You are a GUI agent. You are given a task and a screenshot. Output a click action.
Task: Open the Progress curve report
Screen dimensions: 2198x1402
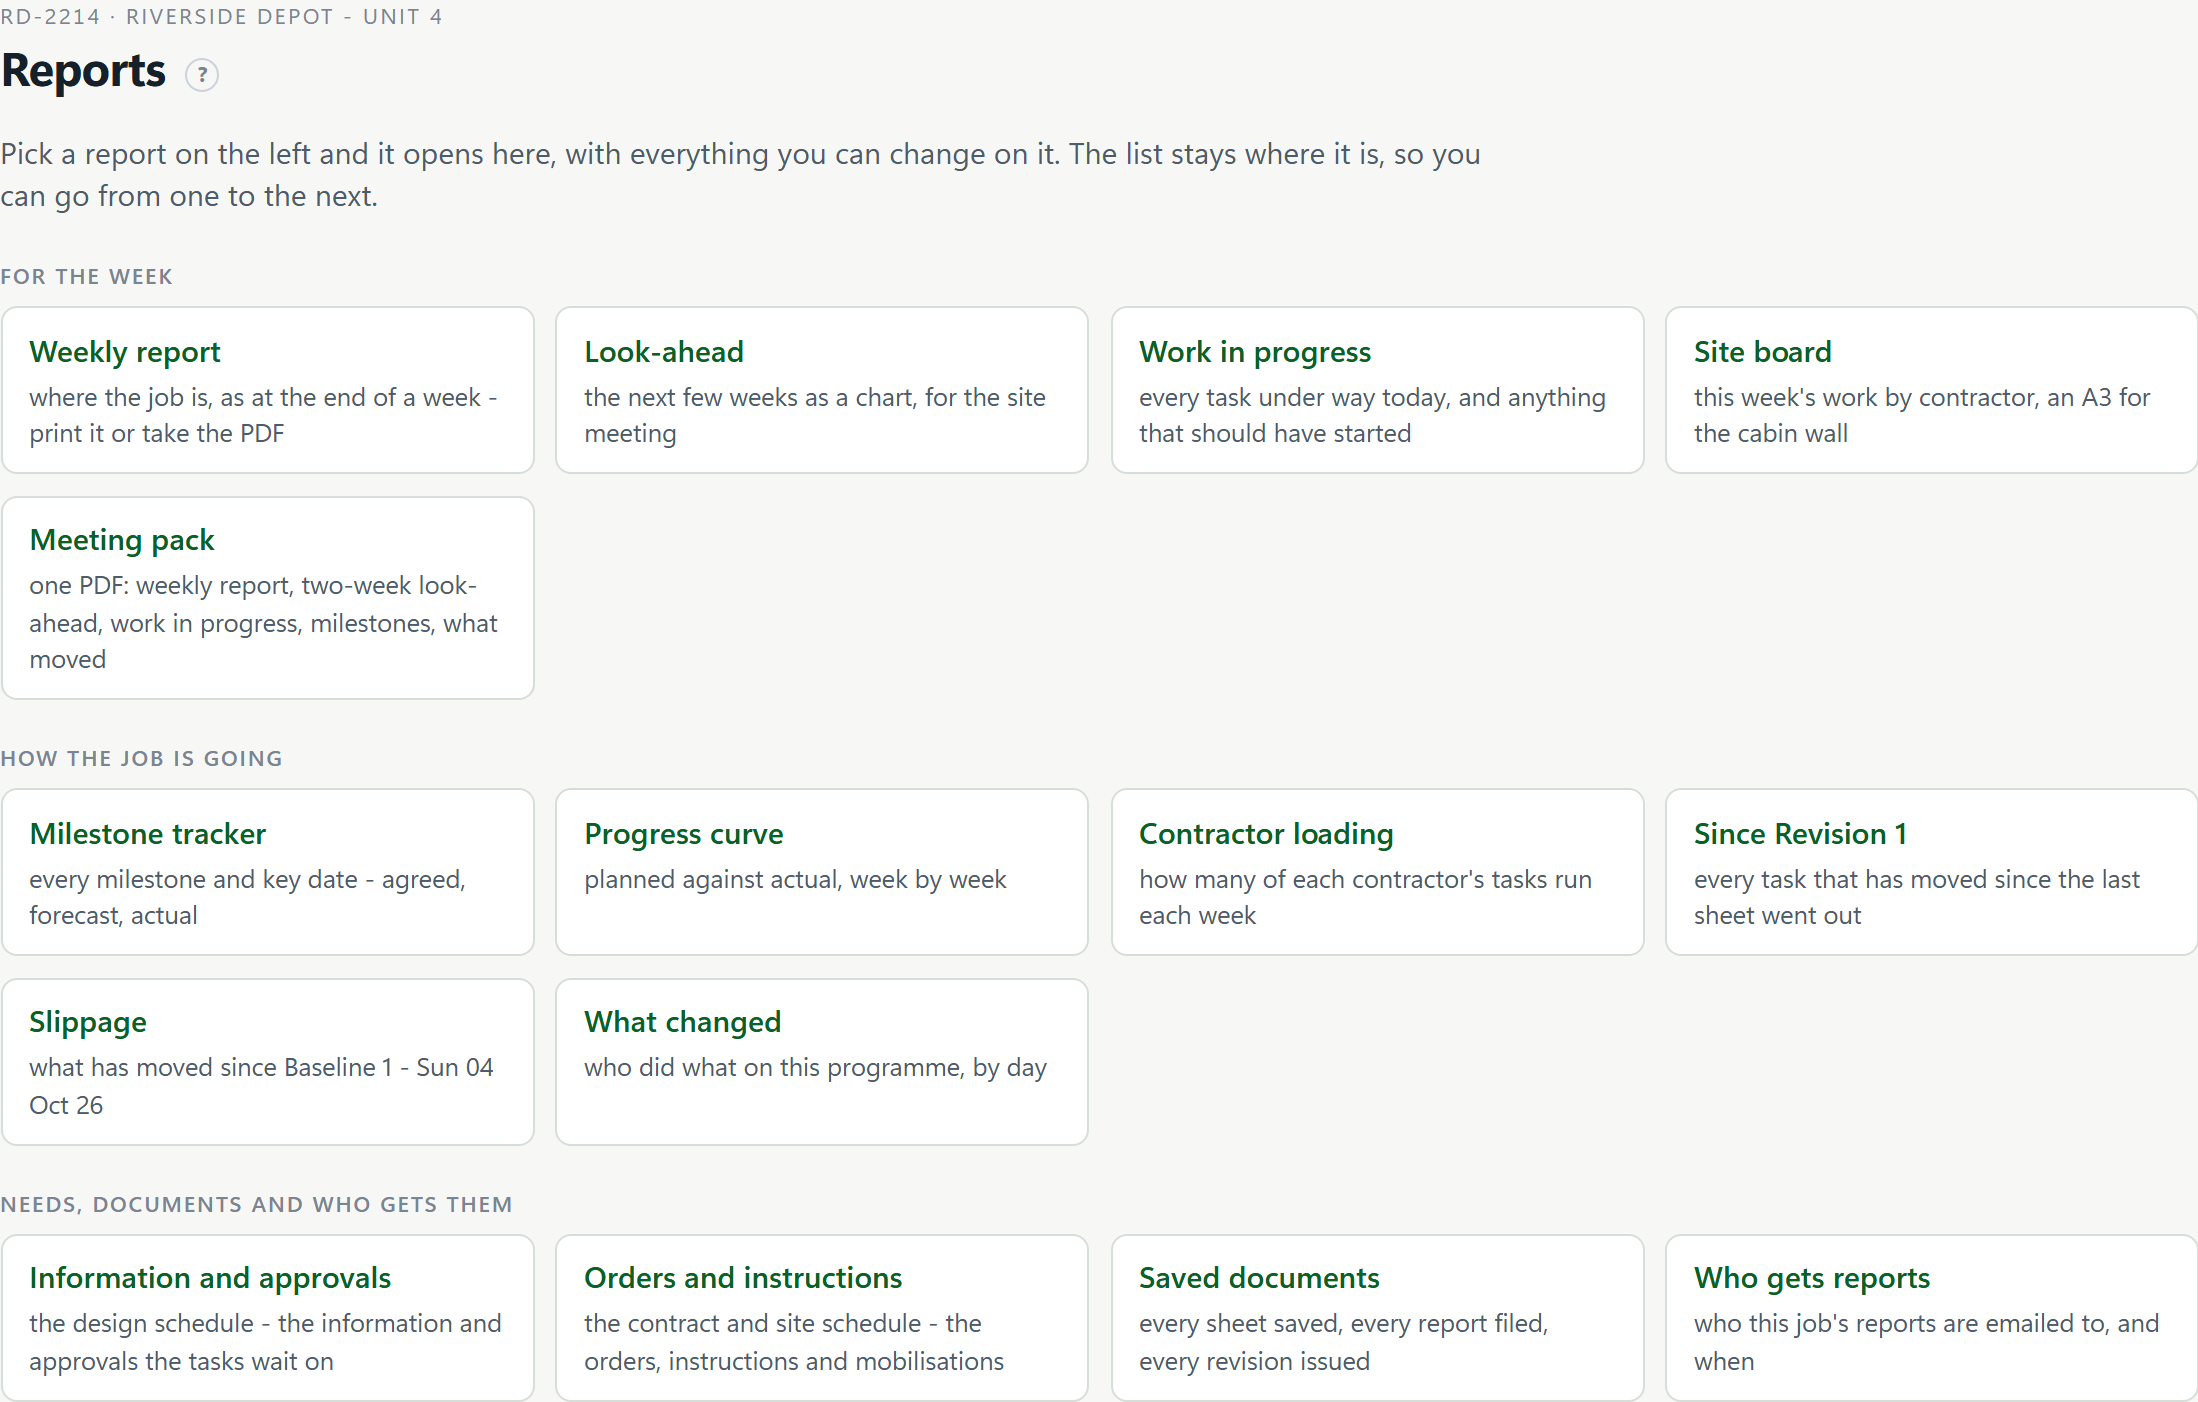(x=822, y=872)
